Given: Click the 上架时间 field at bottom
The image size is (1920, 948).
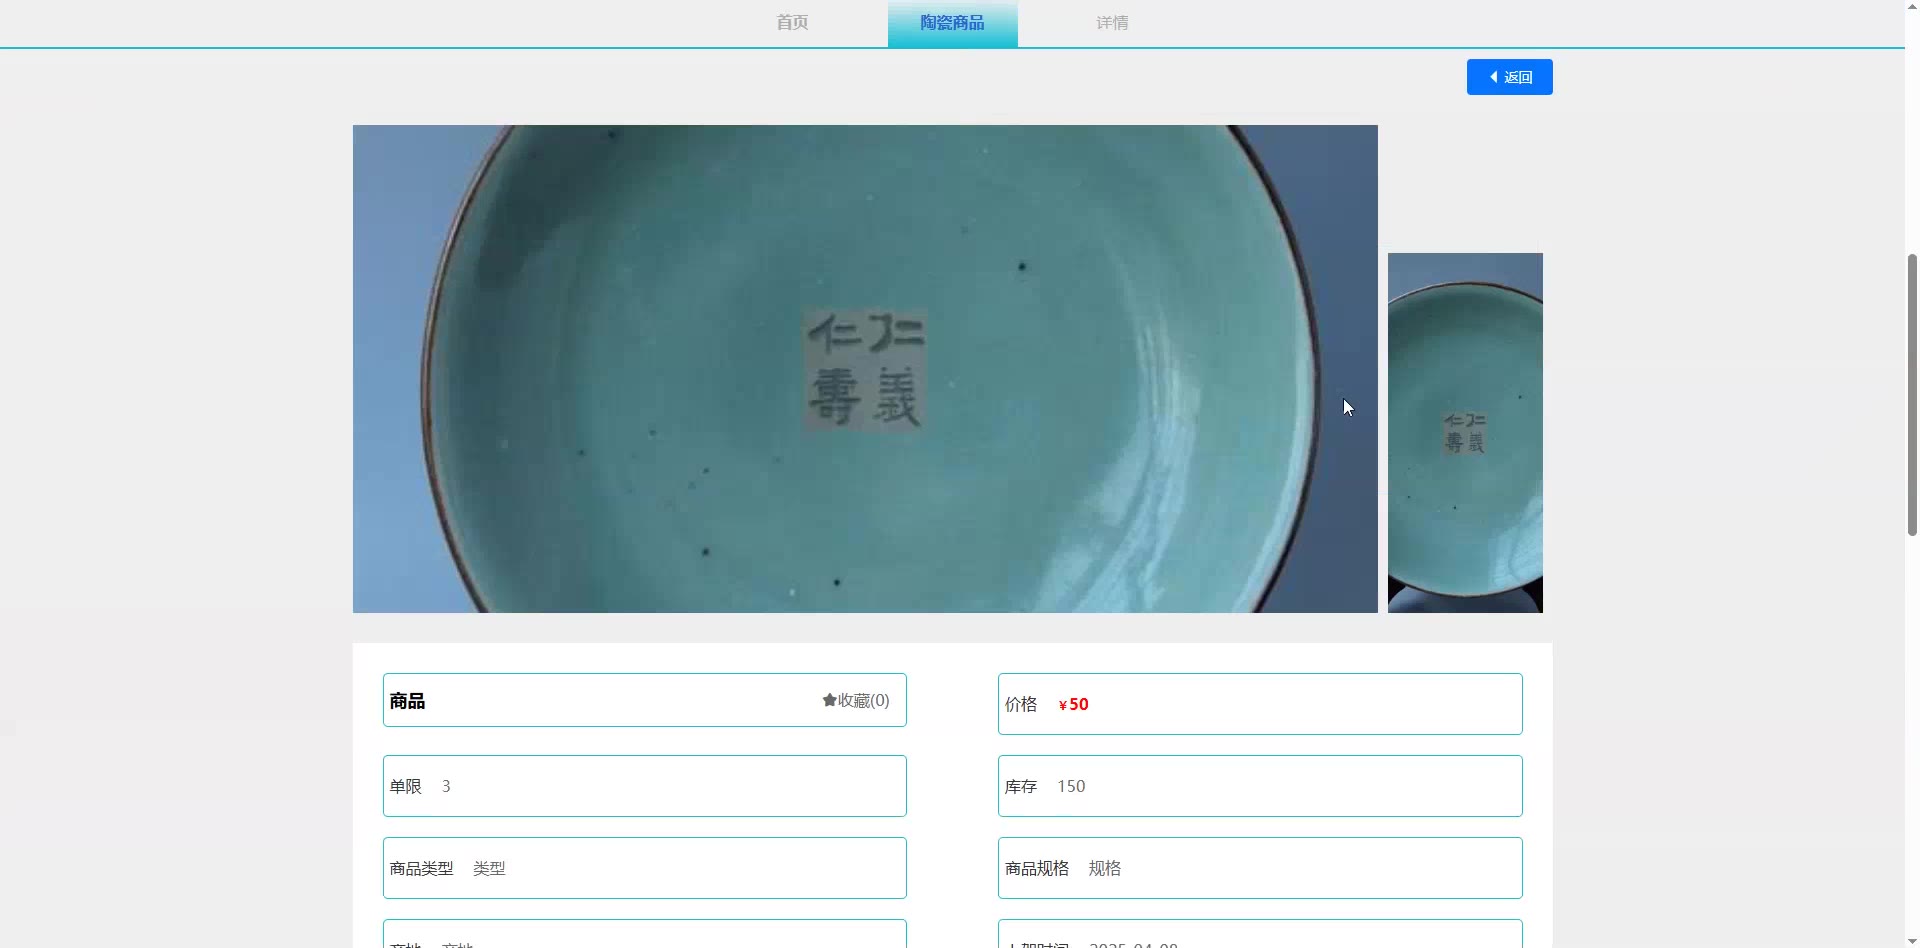Looking at the screenshot, I should pyautogui.click(x=1260, y=934).
